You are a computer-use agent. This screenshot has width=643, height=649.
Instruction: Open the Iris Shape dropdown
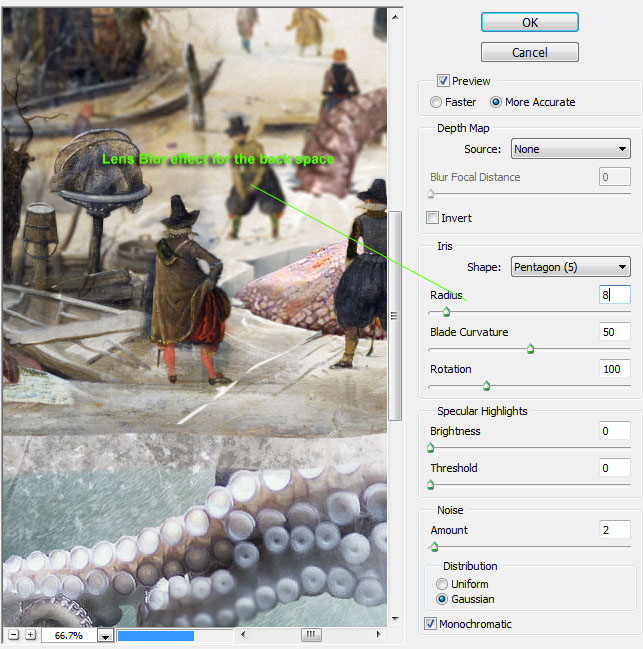(571, 267)
